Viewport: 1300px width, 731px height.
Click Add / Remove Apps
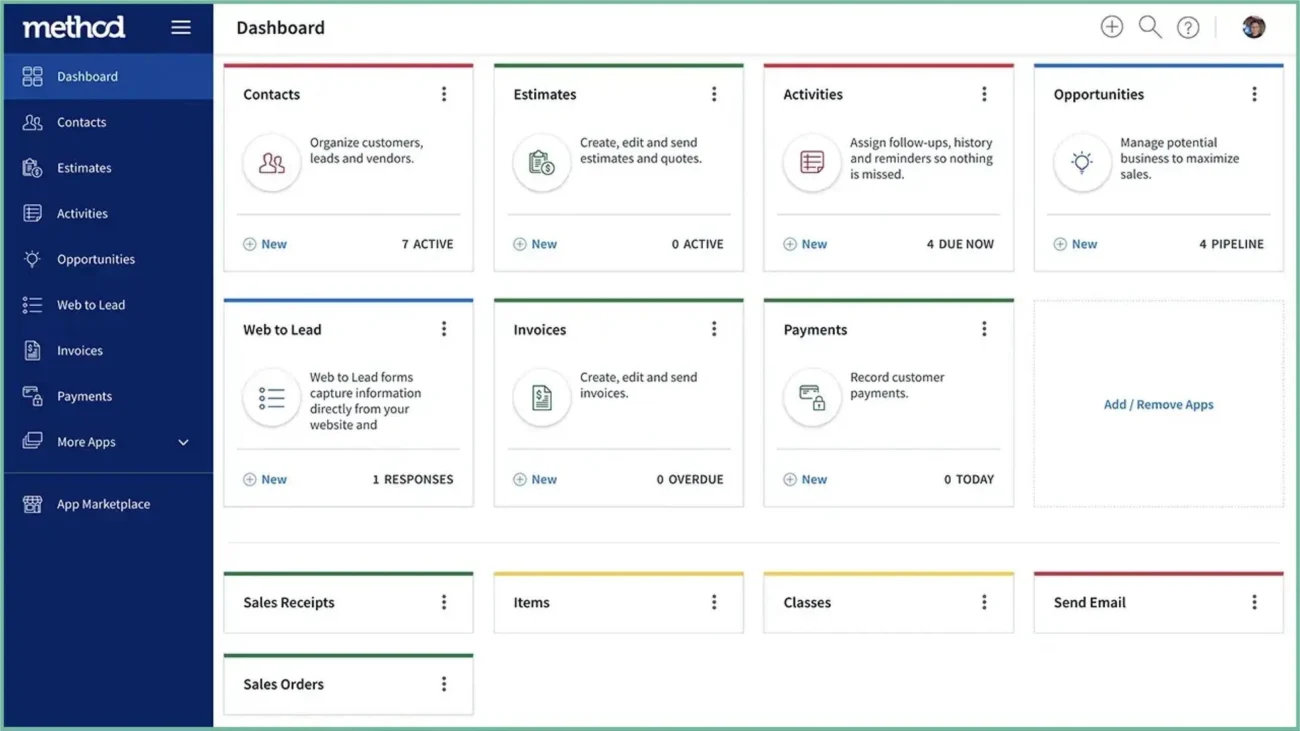(1157, 404)
